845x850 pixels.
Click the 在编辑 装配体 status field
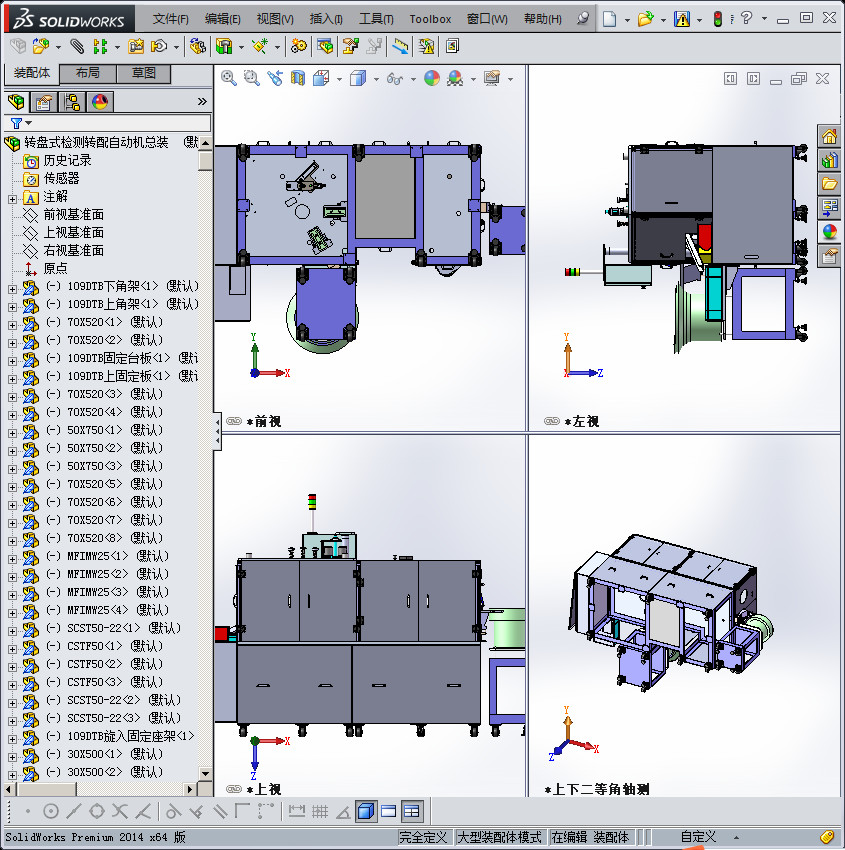pyautogui.click(x=590, y=838)
